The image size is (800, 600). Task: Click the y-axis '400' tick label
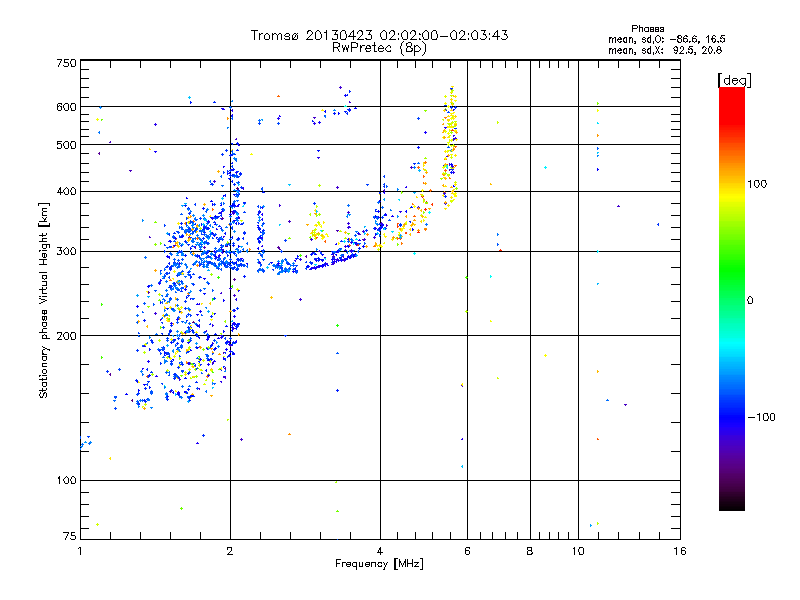[66, 191]
